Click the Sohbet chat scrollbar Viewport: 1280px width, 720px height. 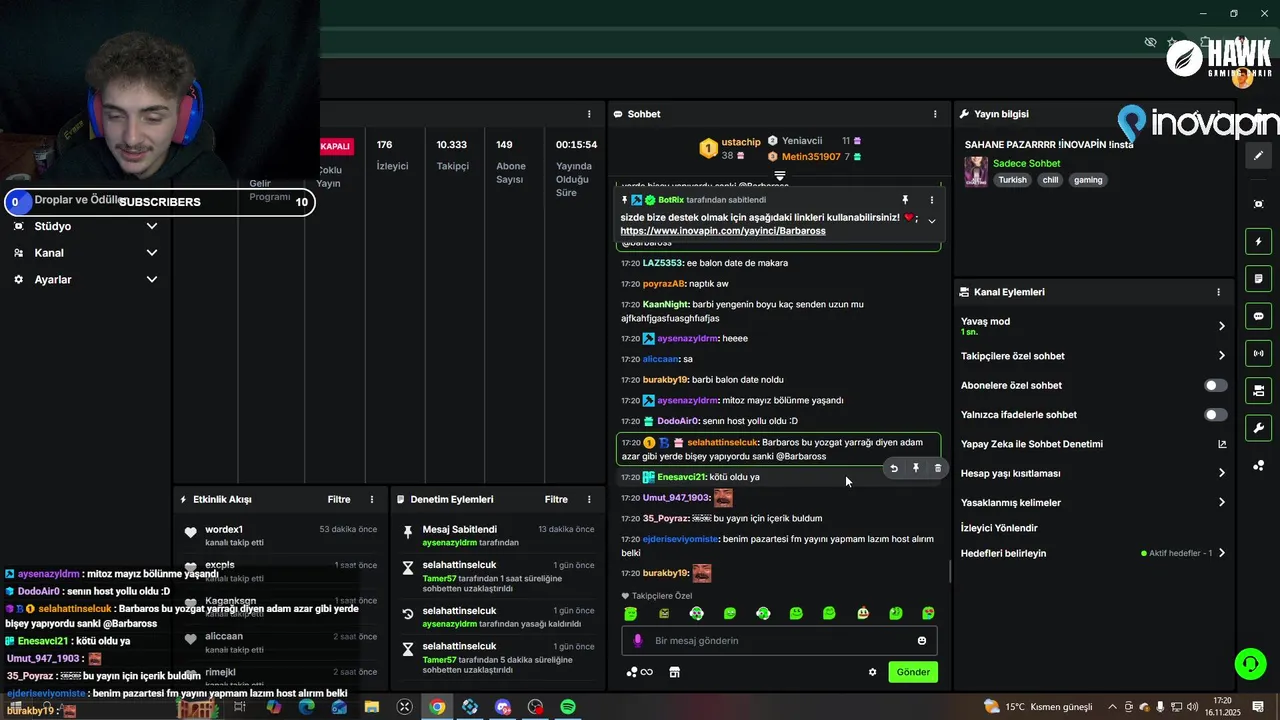(x=950, y=572)
